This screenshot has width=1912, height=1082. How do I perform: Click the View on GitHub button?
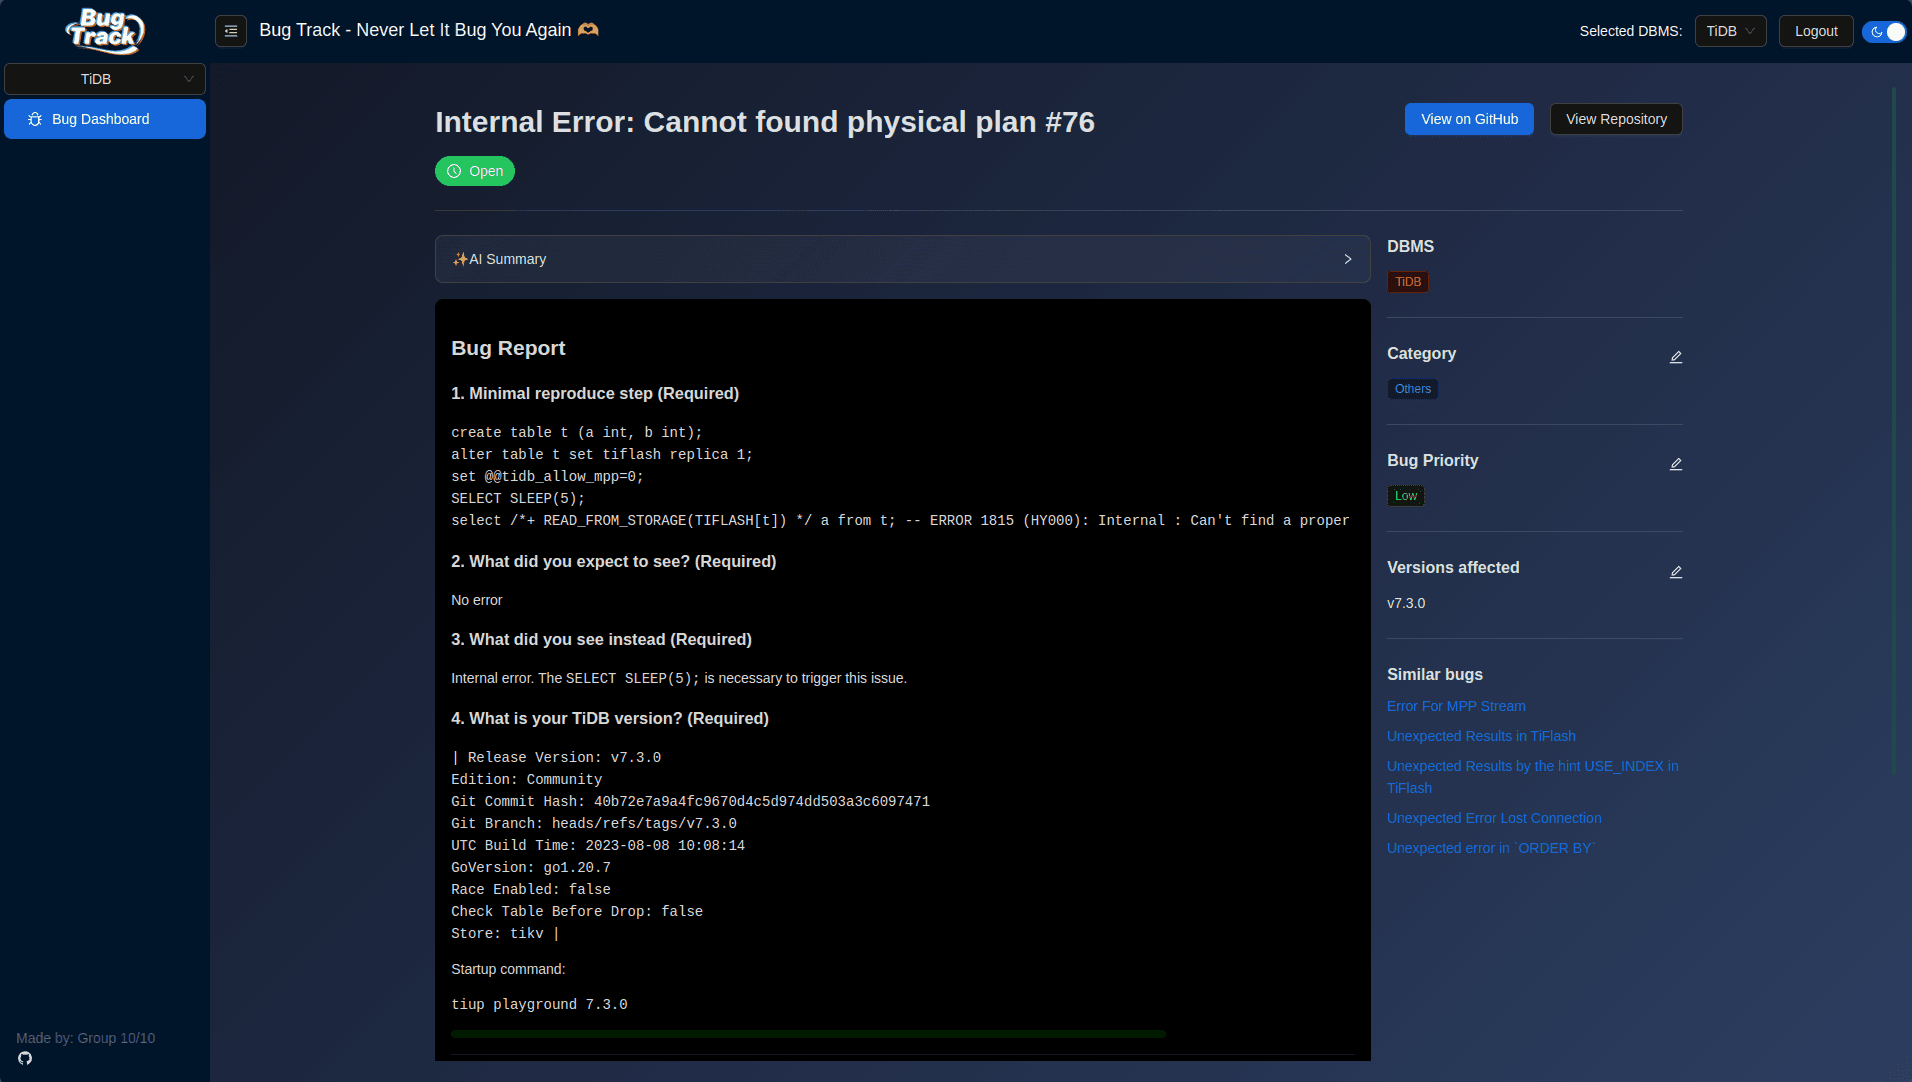(1469, 119)
